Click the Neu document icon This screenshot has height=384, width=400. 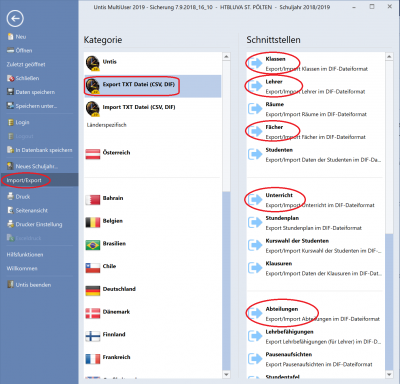tap(10, 37)
